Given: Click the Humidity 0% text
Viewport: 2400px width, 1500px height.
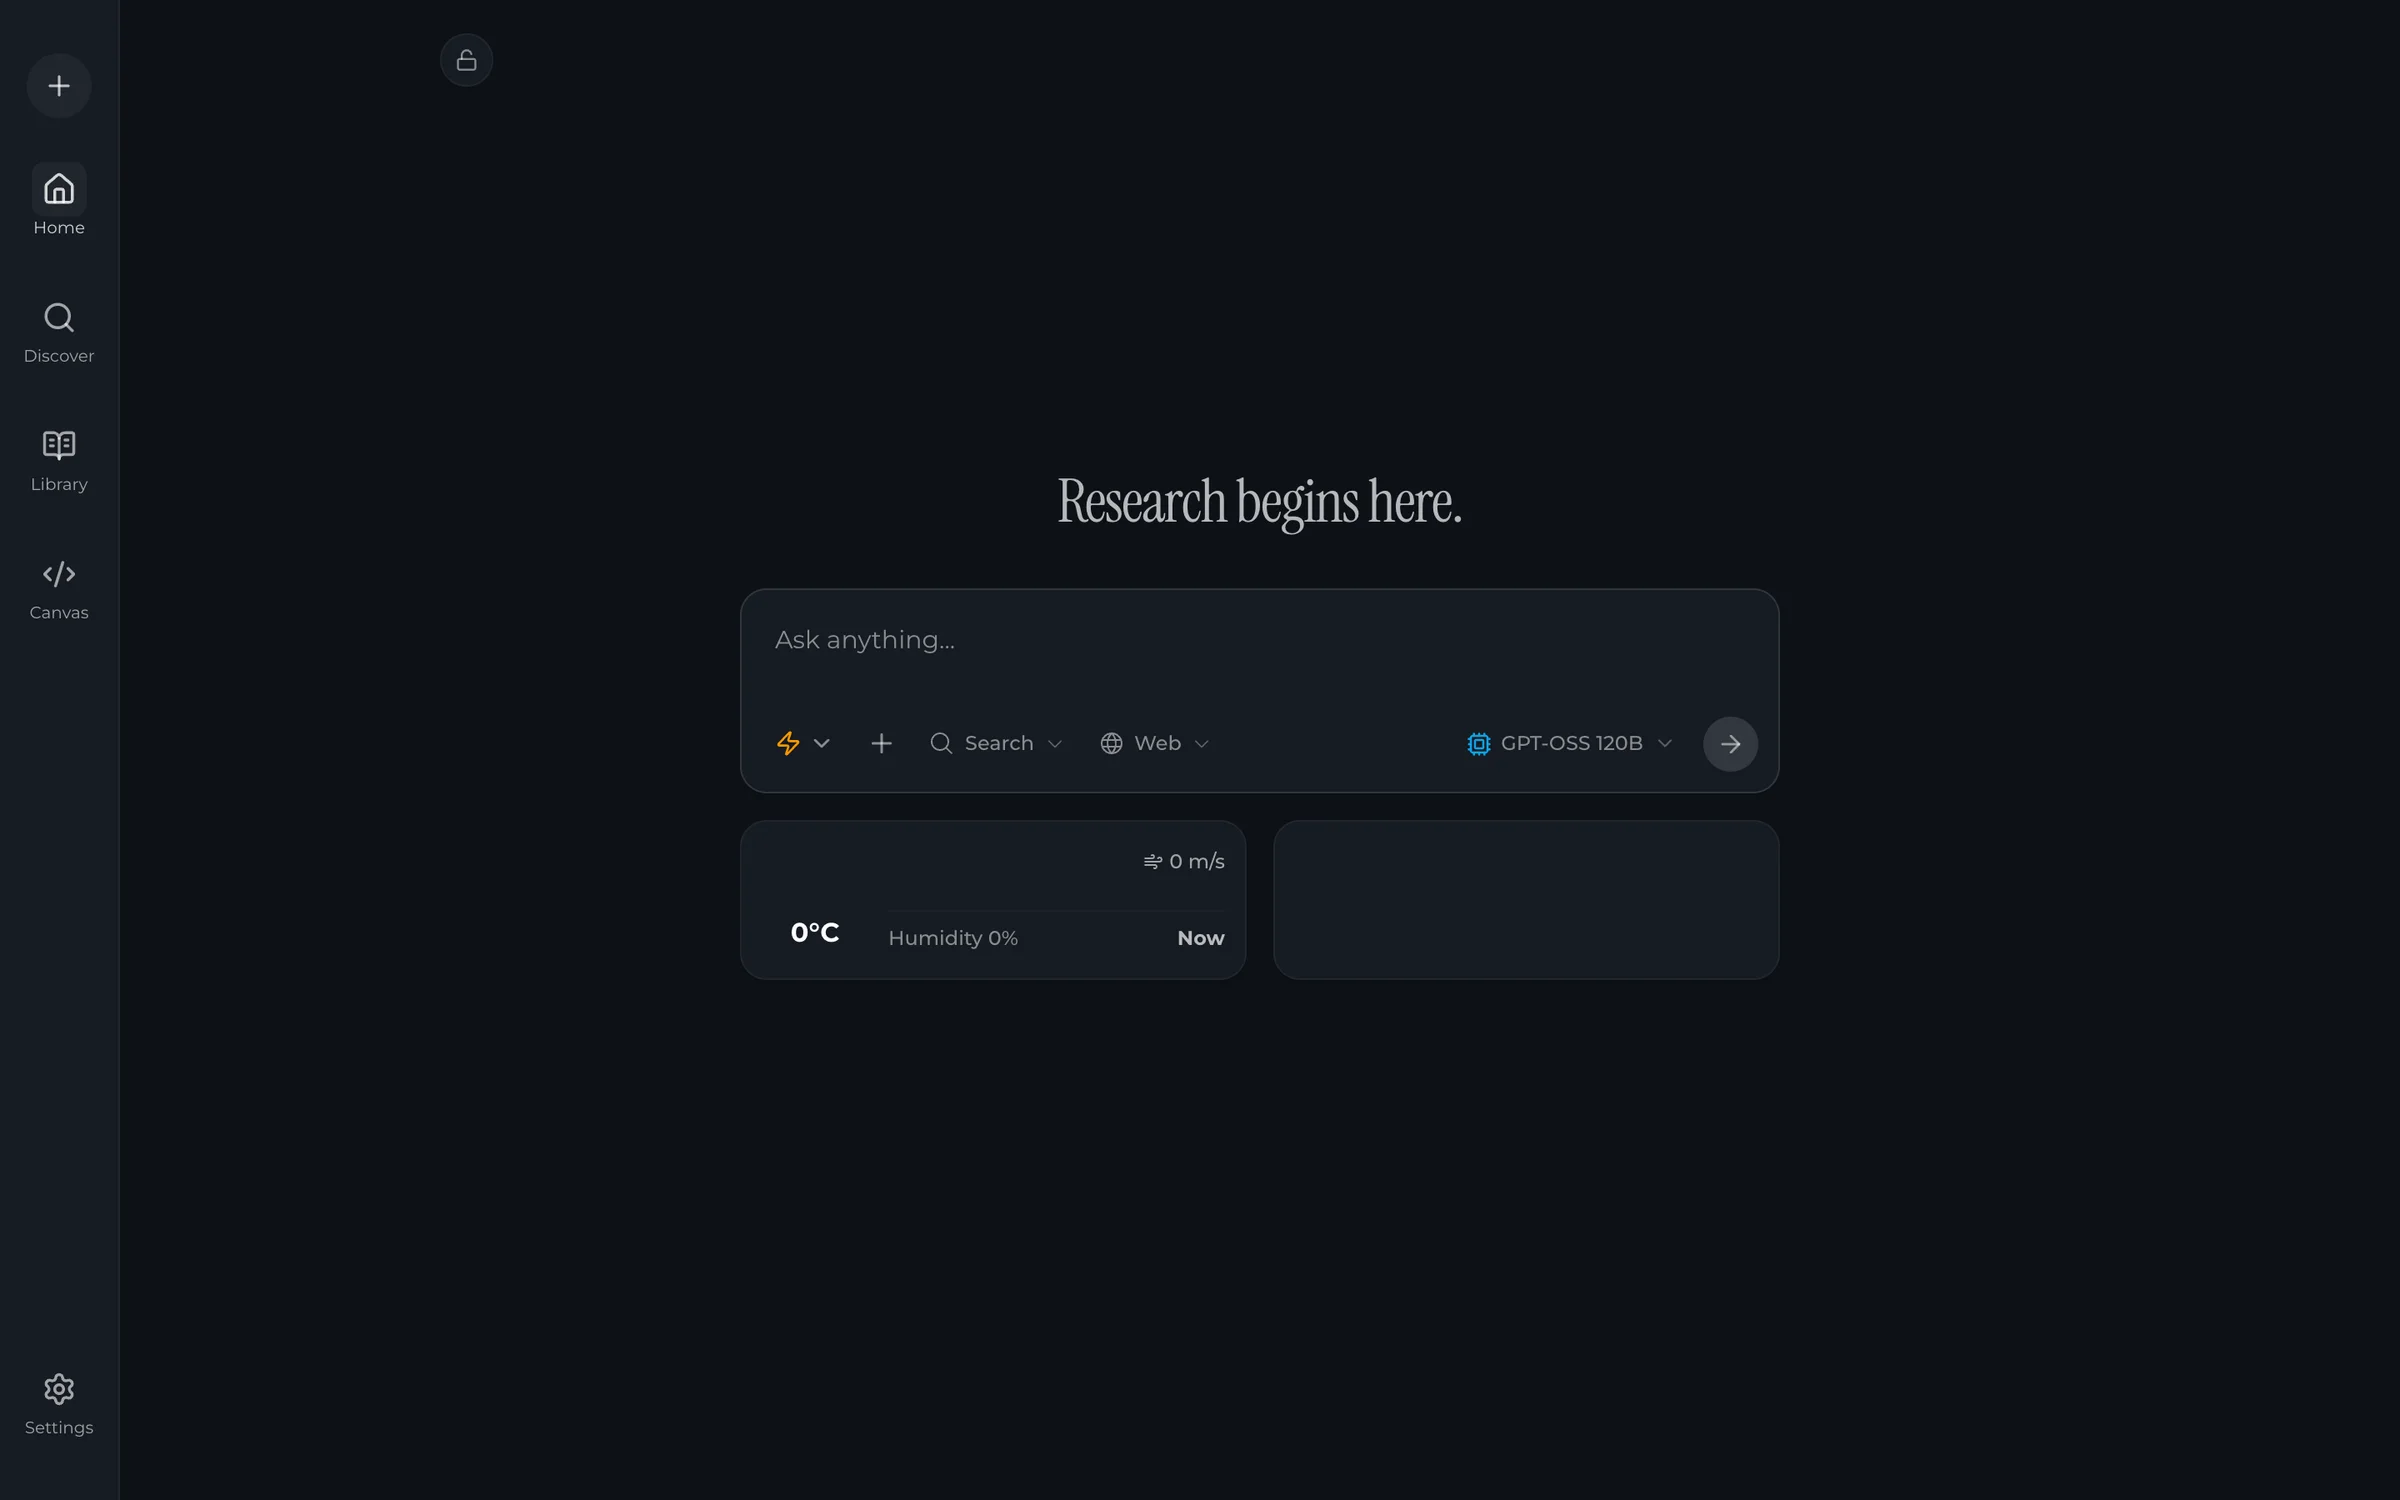Looking at the screenshot, I should [953, 938].
